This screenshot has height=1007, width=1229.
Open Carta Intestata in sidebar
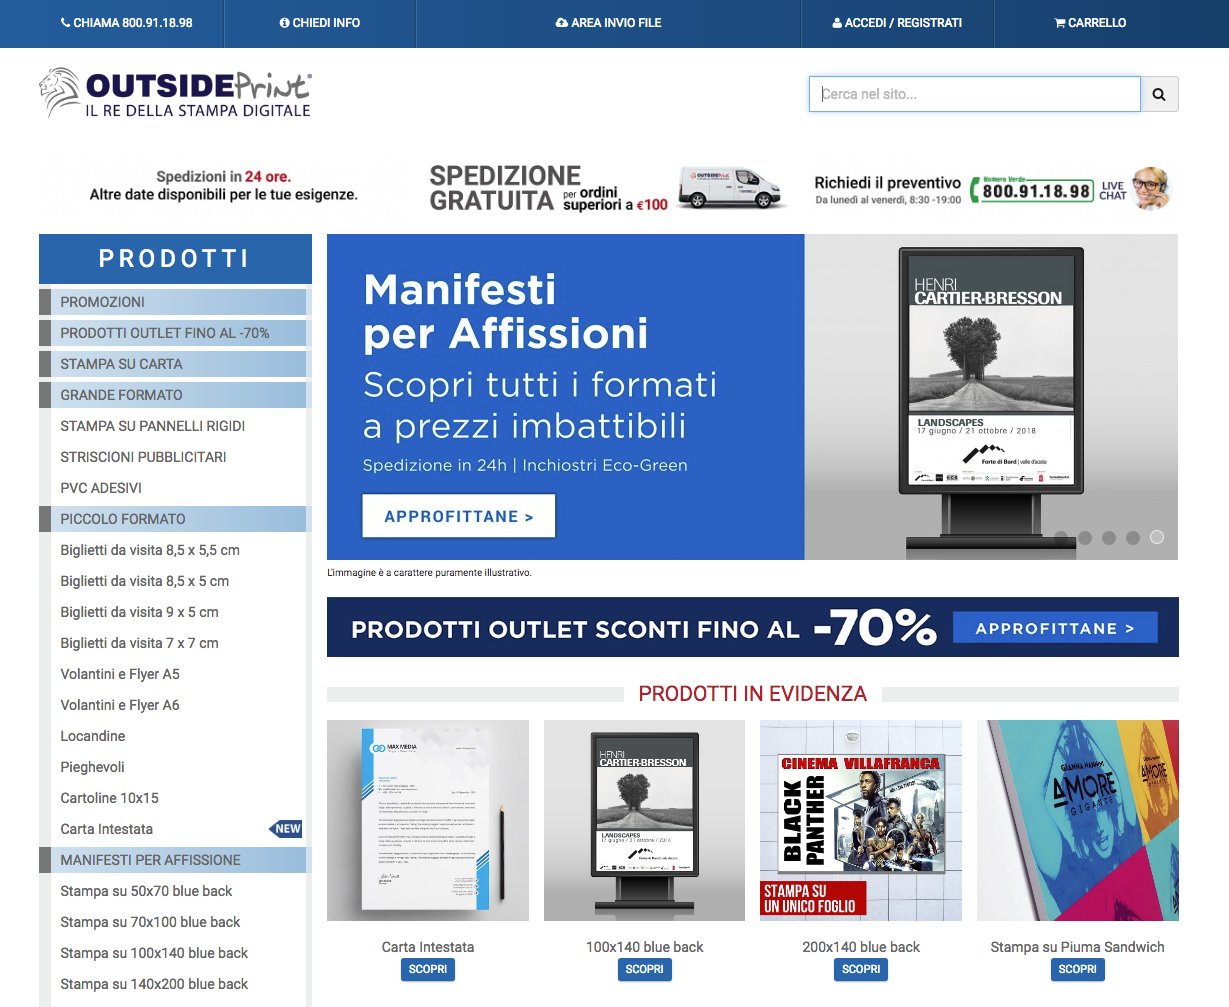coord(107,829)
